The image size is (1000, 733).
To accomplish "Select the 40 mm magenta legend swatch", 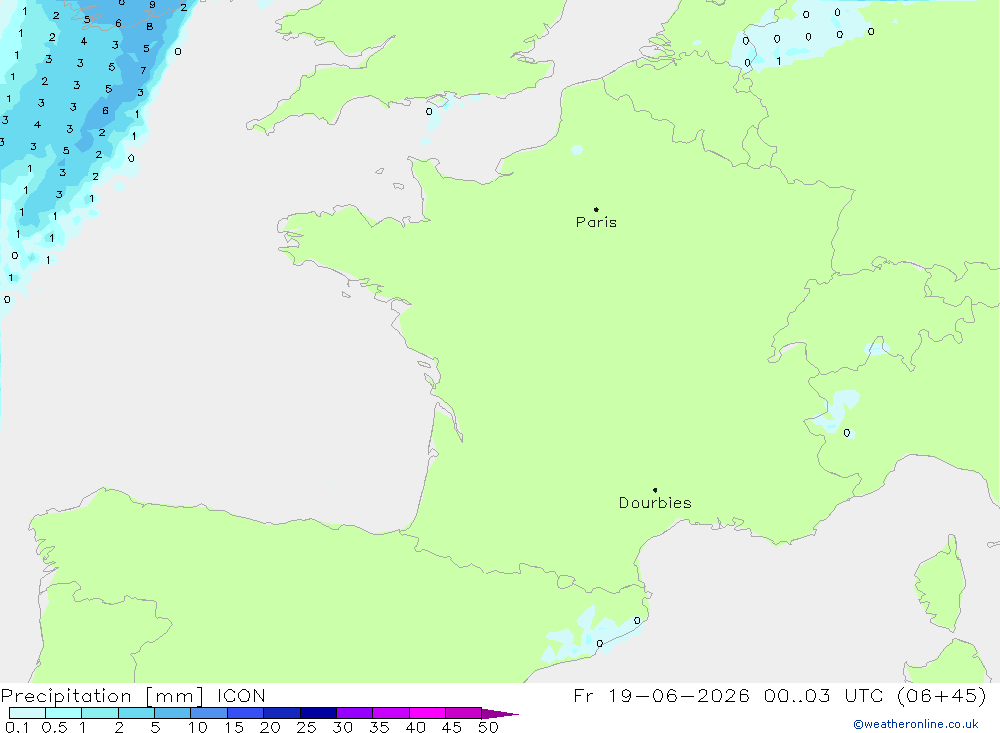I will pyautogui.click(x=427, y=713).
